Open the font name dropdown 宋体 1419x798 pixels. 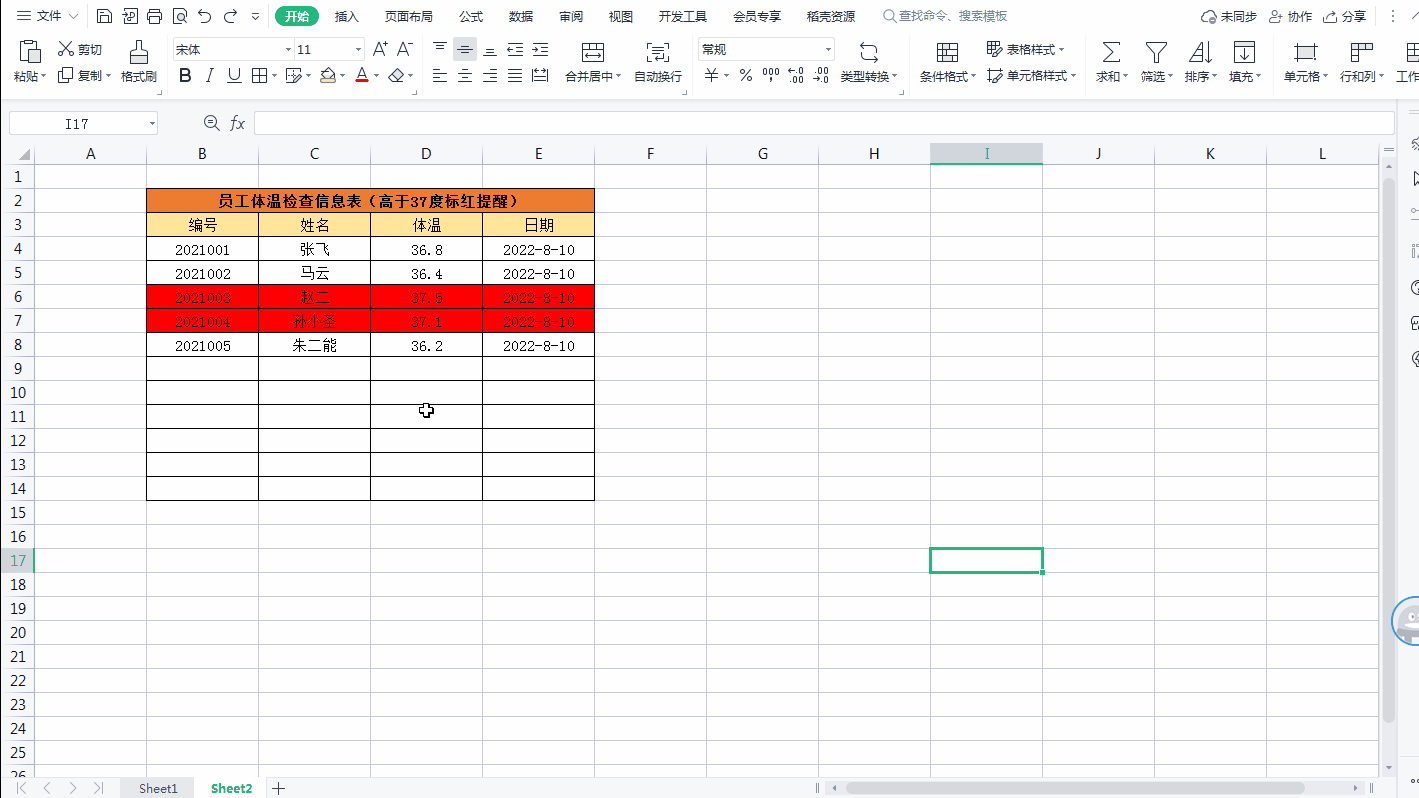pos(288,50)
